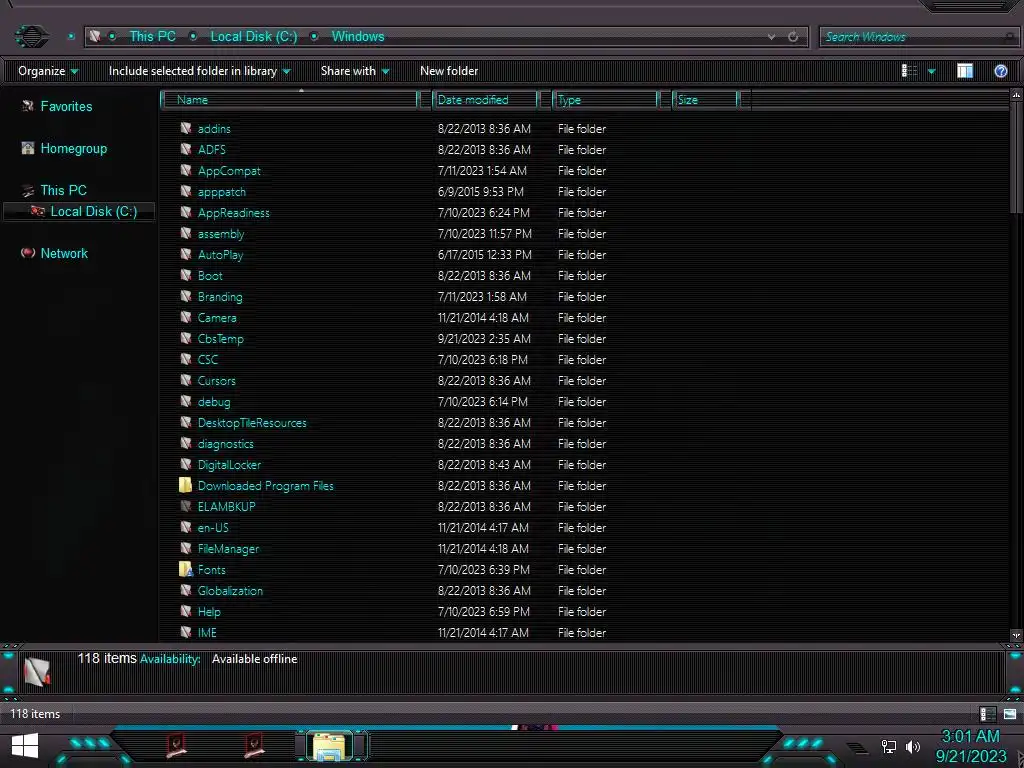Viewport: 1024px width, 768px height.
Task: Change the view layout icon
Action: 909,71
